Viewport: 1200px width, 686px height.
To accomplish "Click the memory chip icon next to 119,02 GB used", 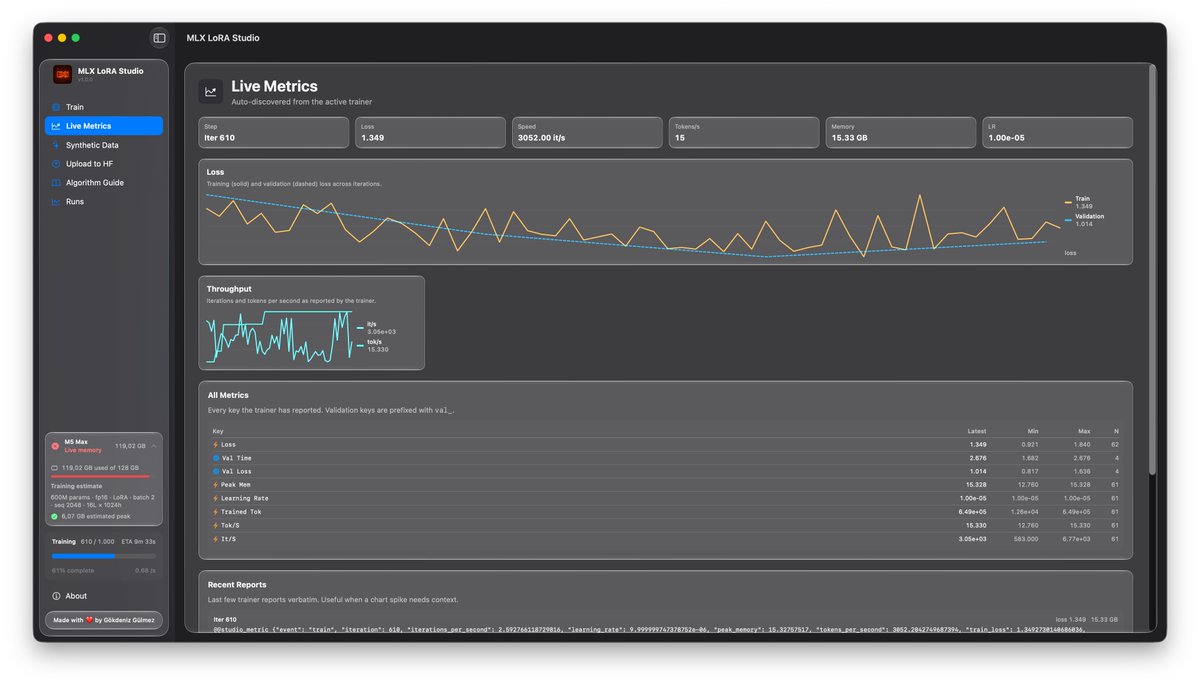I will click(x=55, y=468).
